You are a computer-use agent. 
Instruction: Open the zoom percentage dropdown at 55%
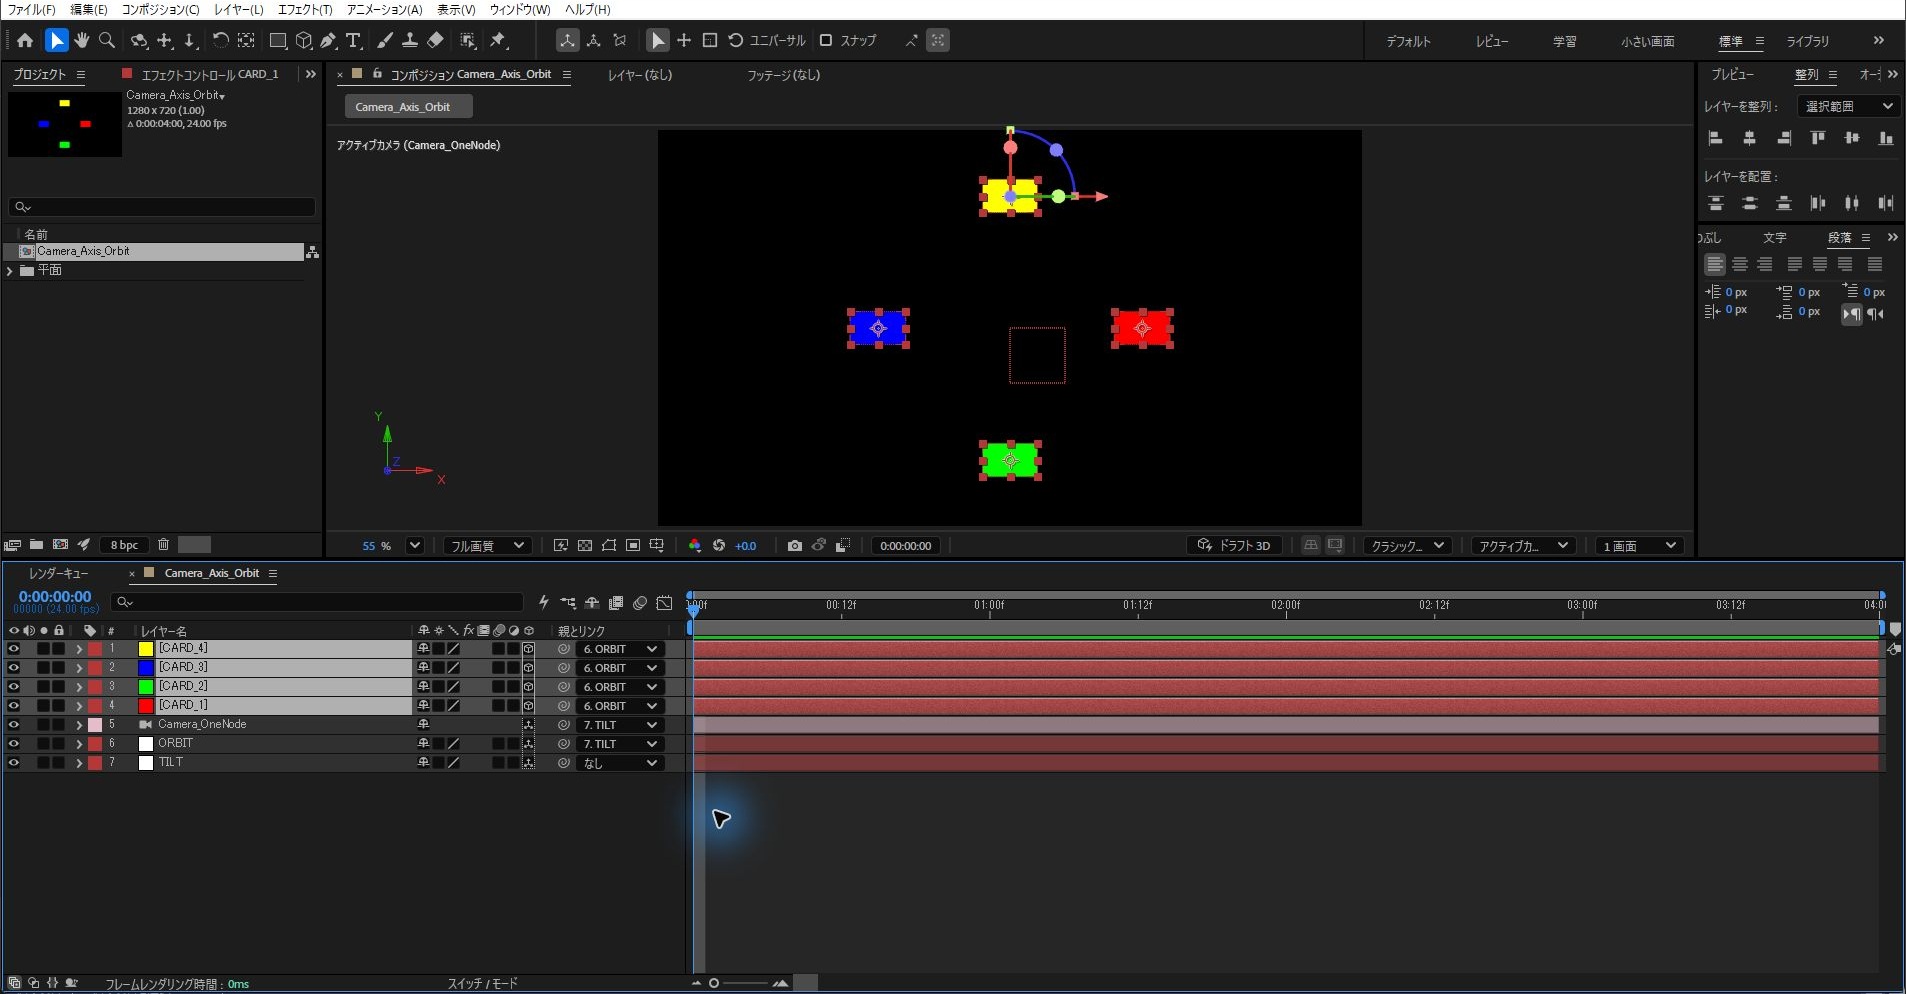(x=414, y=546)
